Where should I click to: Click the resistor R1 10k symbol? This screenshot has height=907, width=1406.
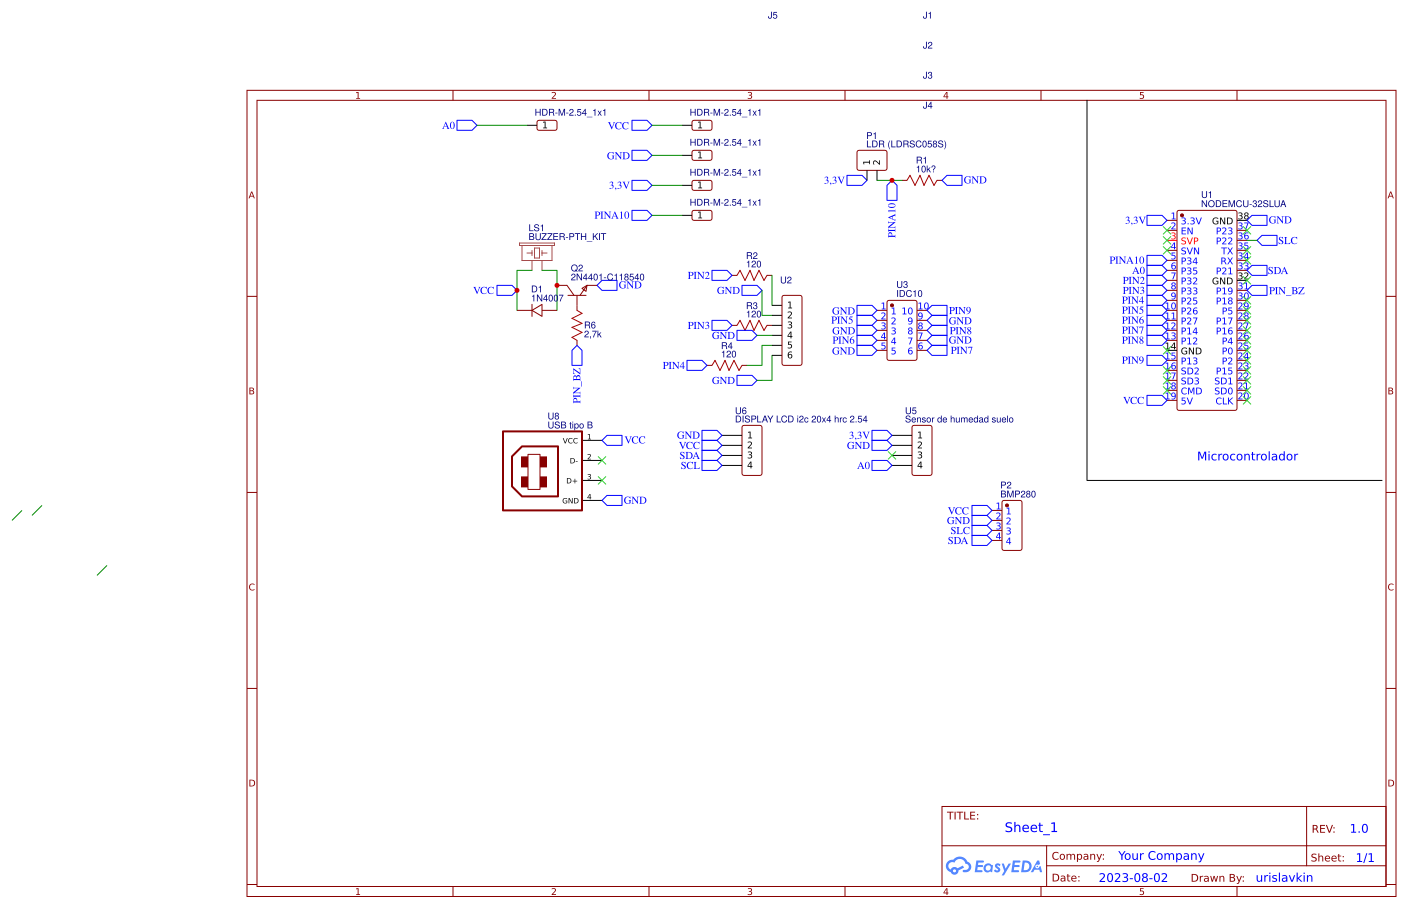924,180
